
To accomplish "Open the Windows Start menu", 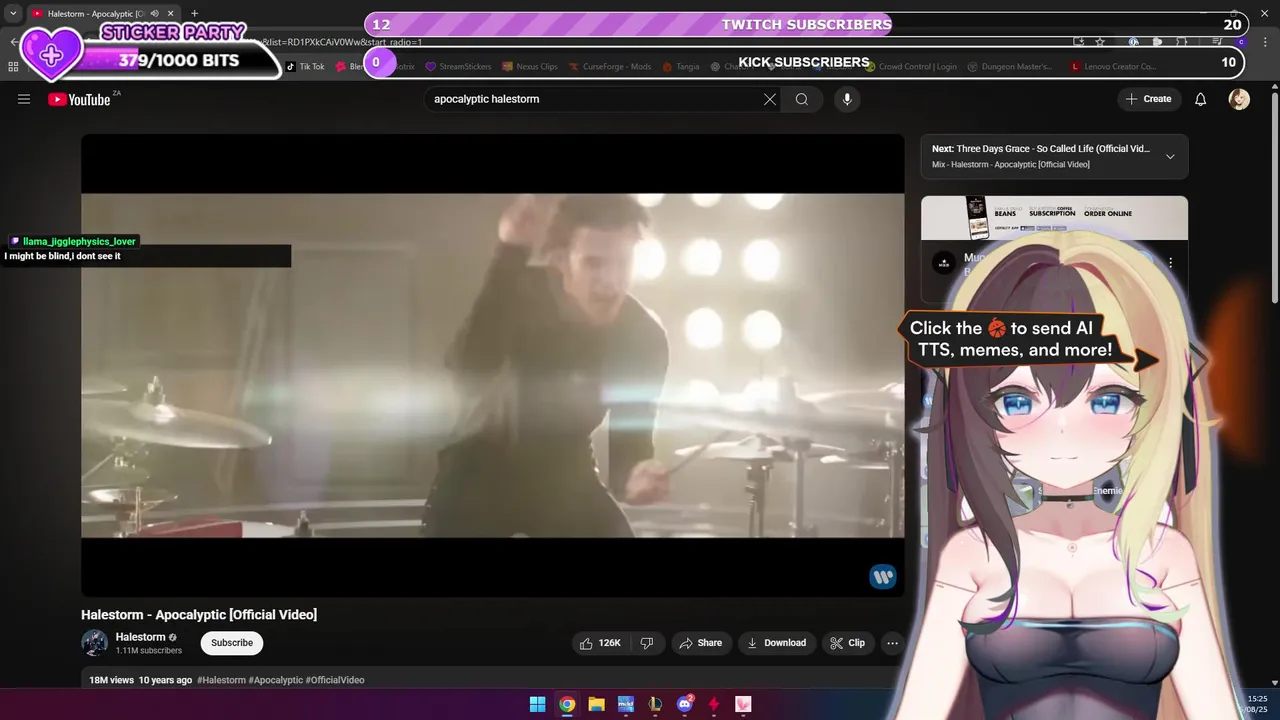I will (537, 704).
